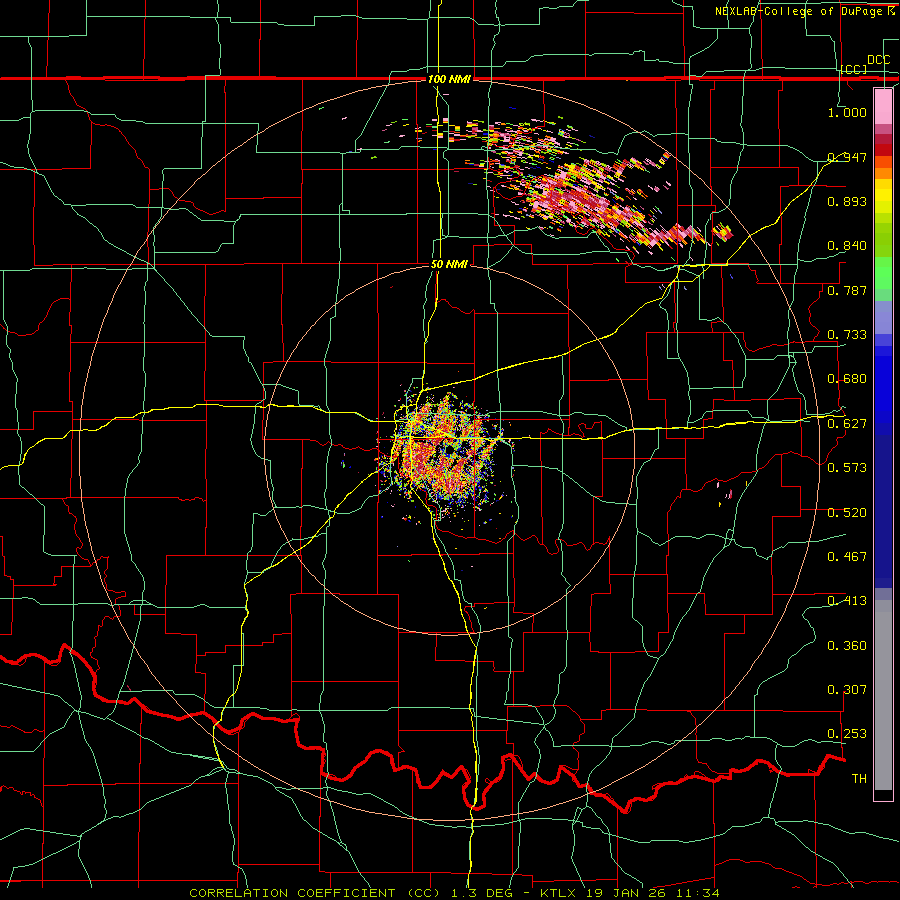
Task: Click the 1.000 legend value
Action: [847, 112]
